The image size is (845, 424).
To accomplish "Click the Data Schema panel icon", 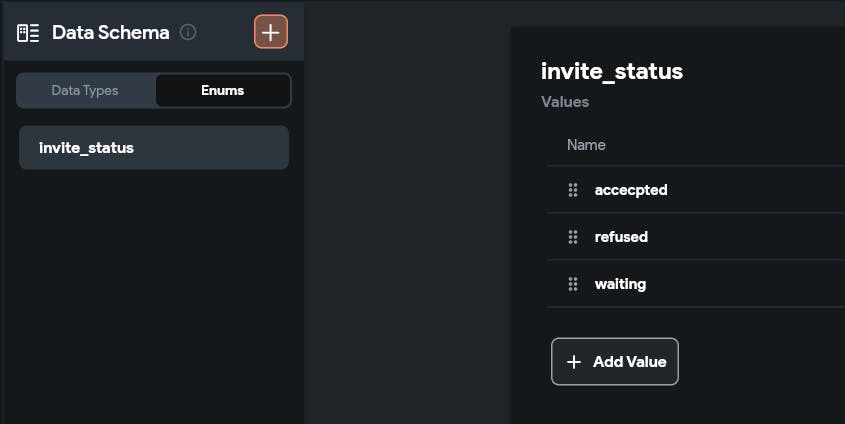I will point(28,32).
